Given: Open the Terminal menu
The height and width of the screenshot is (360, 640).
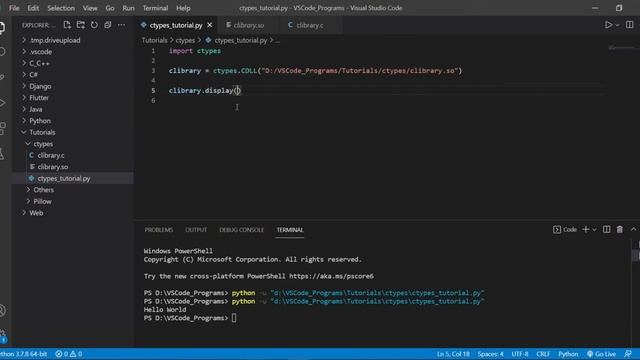Looking at the screenshot, I should (155, 8).
